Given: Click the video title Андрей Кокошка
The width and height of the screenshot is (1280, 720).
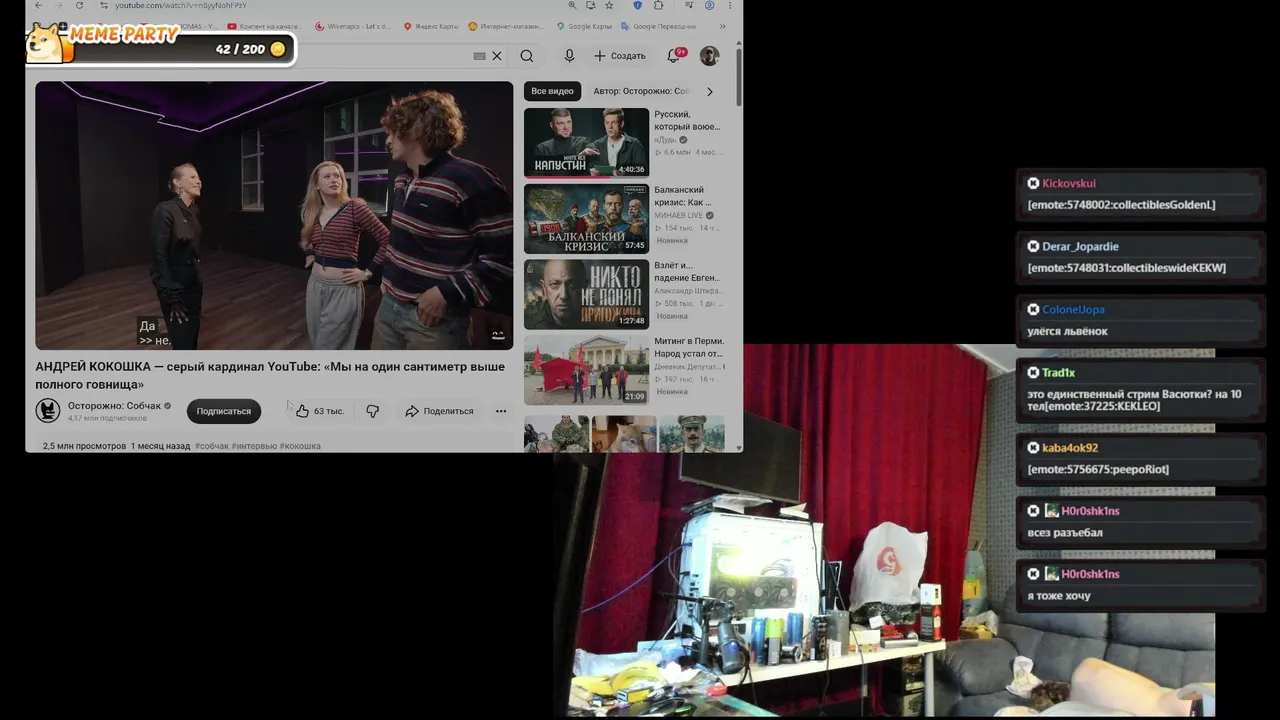Looking at the screenshot, I should click(x=270, y=375).
